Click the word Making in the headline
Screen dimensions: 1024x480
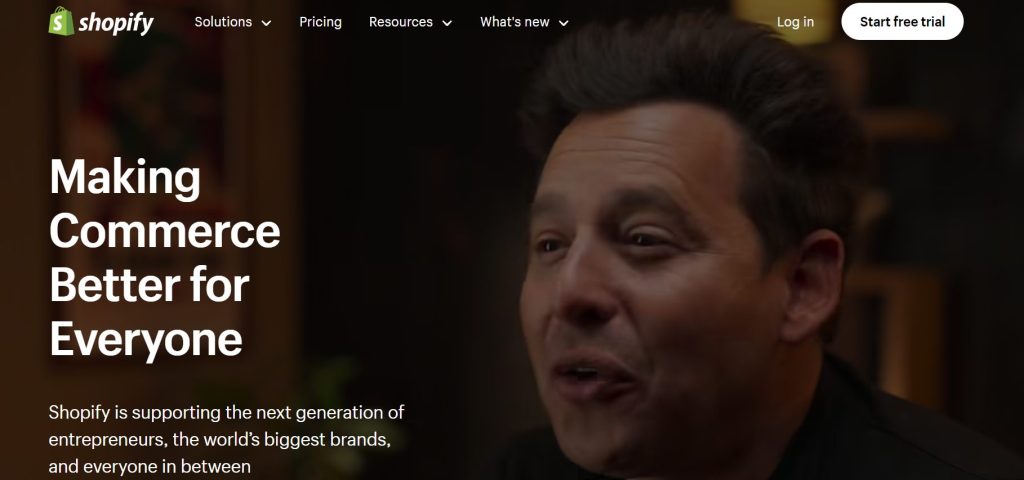pyautogui.click(x=125, y=177)
